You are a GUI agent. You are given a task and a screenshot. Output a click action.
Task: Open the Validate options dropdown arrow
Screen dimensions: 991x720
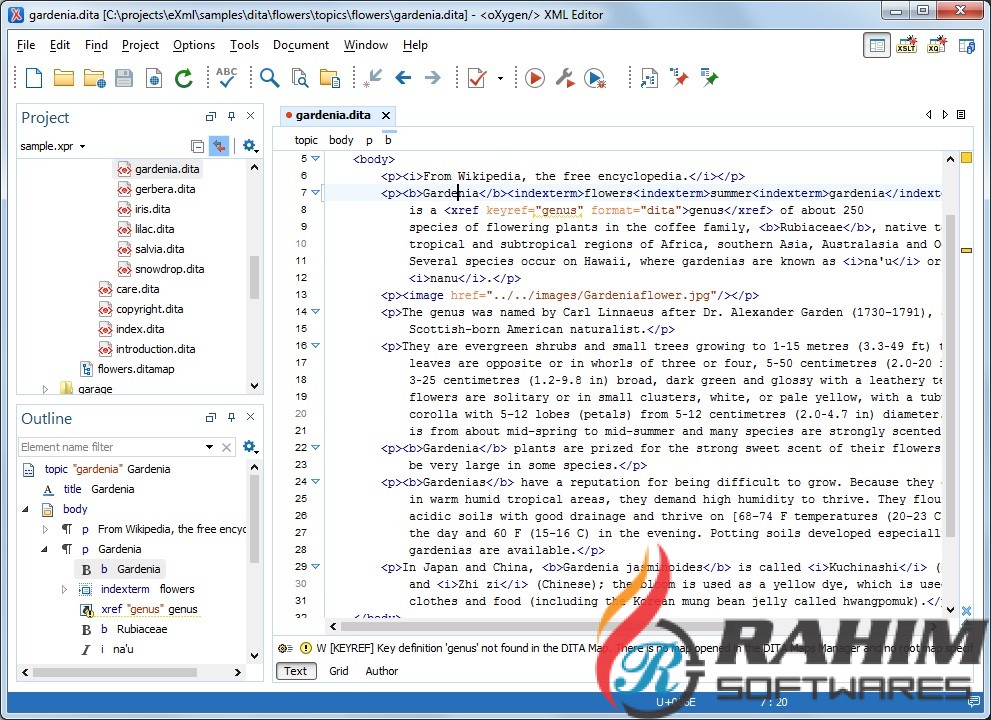[x=500, y=78]
